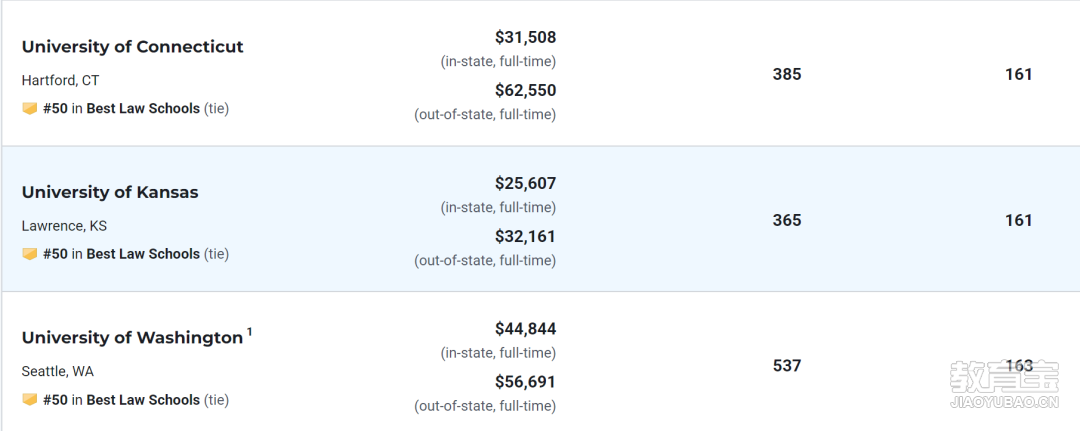Click the enrollment value 385 for Connecticut
1080x431 pixels.
click(787, 74)
